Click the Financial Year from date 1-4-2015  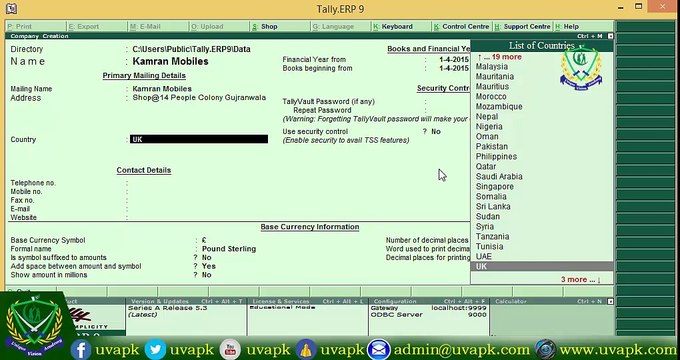(x=454, y=59)
